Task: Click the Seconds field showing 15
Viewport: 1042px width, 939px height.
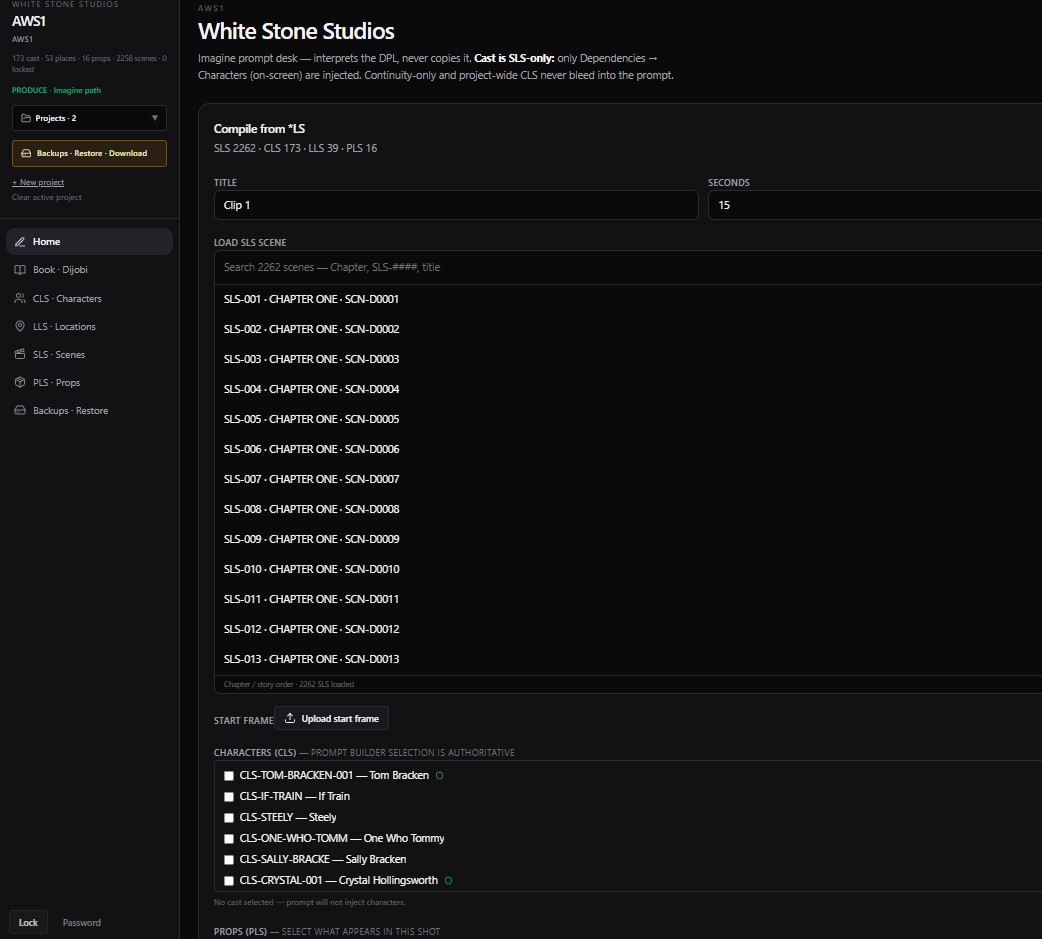Action: (875, 205)
